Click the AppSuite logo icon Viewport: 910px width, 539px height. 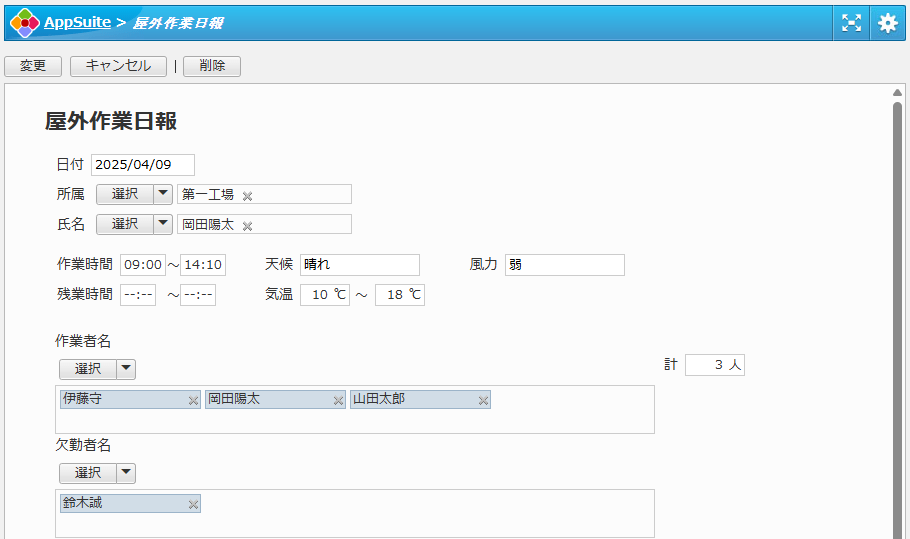coord(24,22)
